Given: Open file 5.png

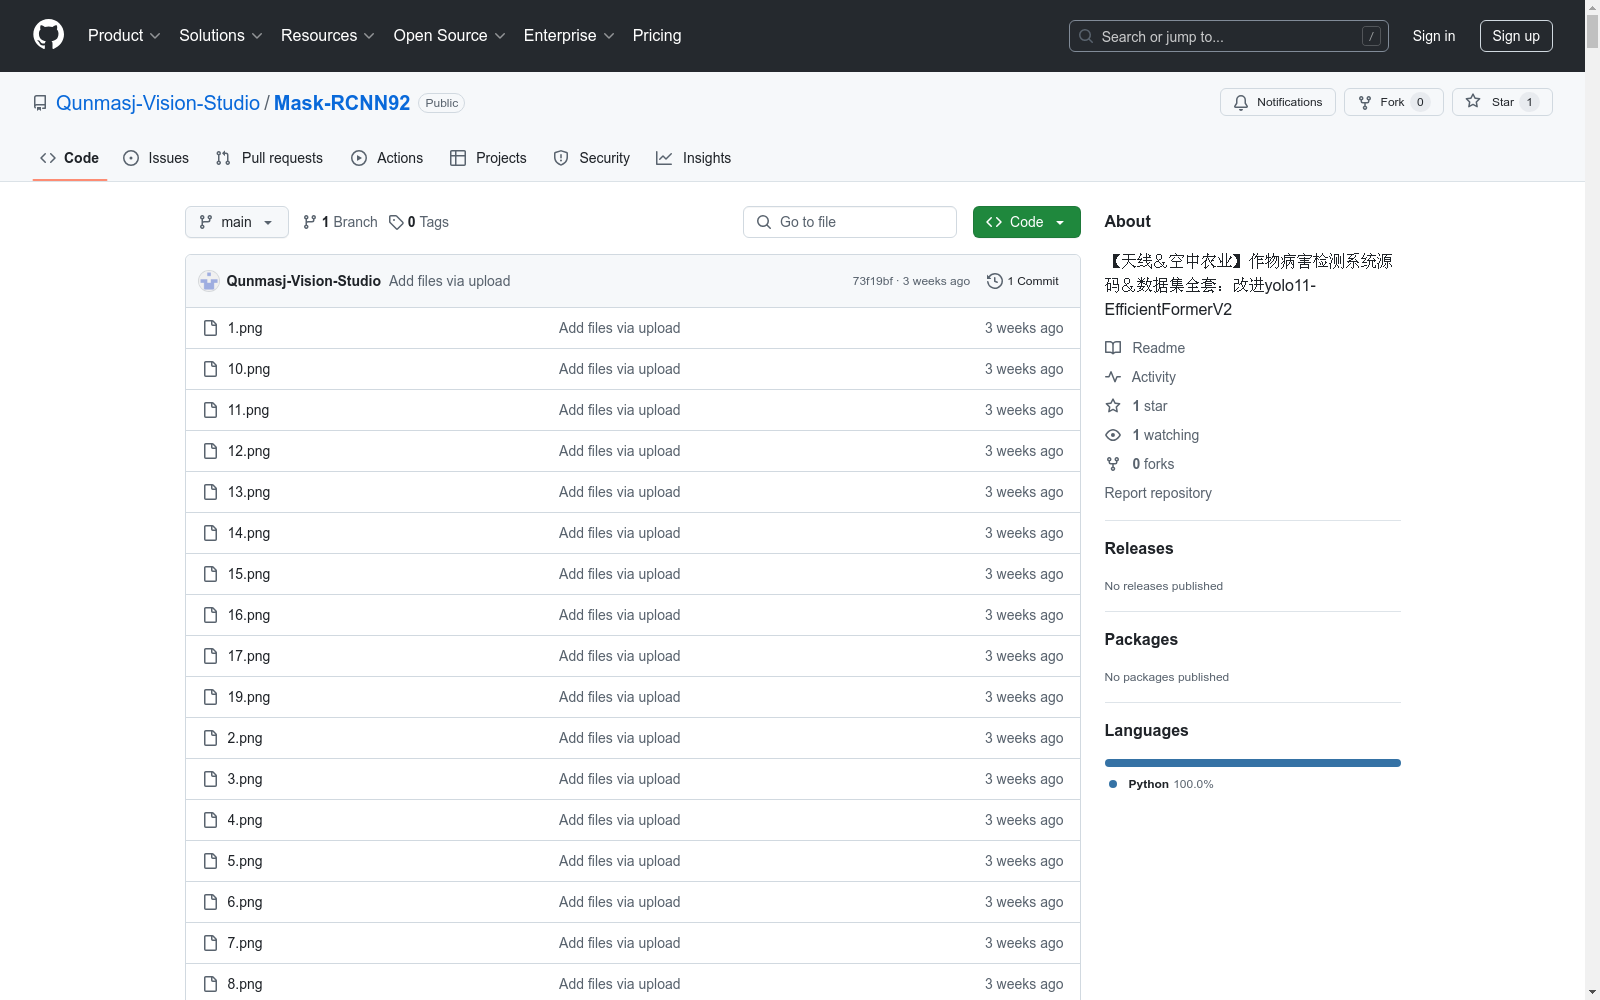Looking at the screenshot, I should (245, 861).
